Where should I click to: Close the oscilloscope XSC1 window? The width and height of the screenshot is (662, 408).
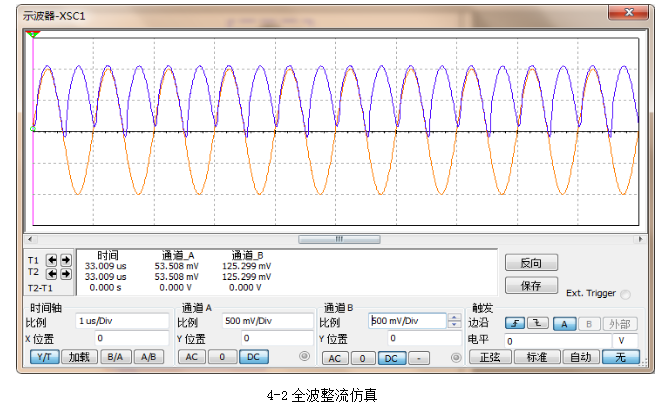click(628, 12)
